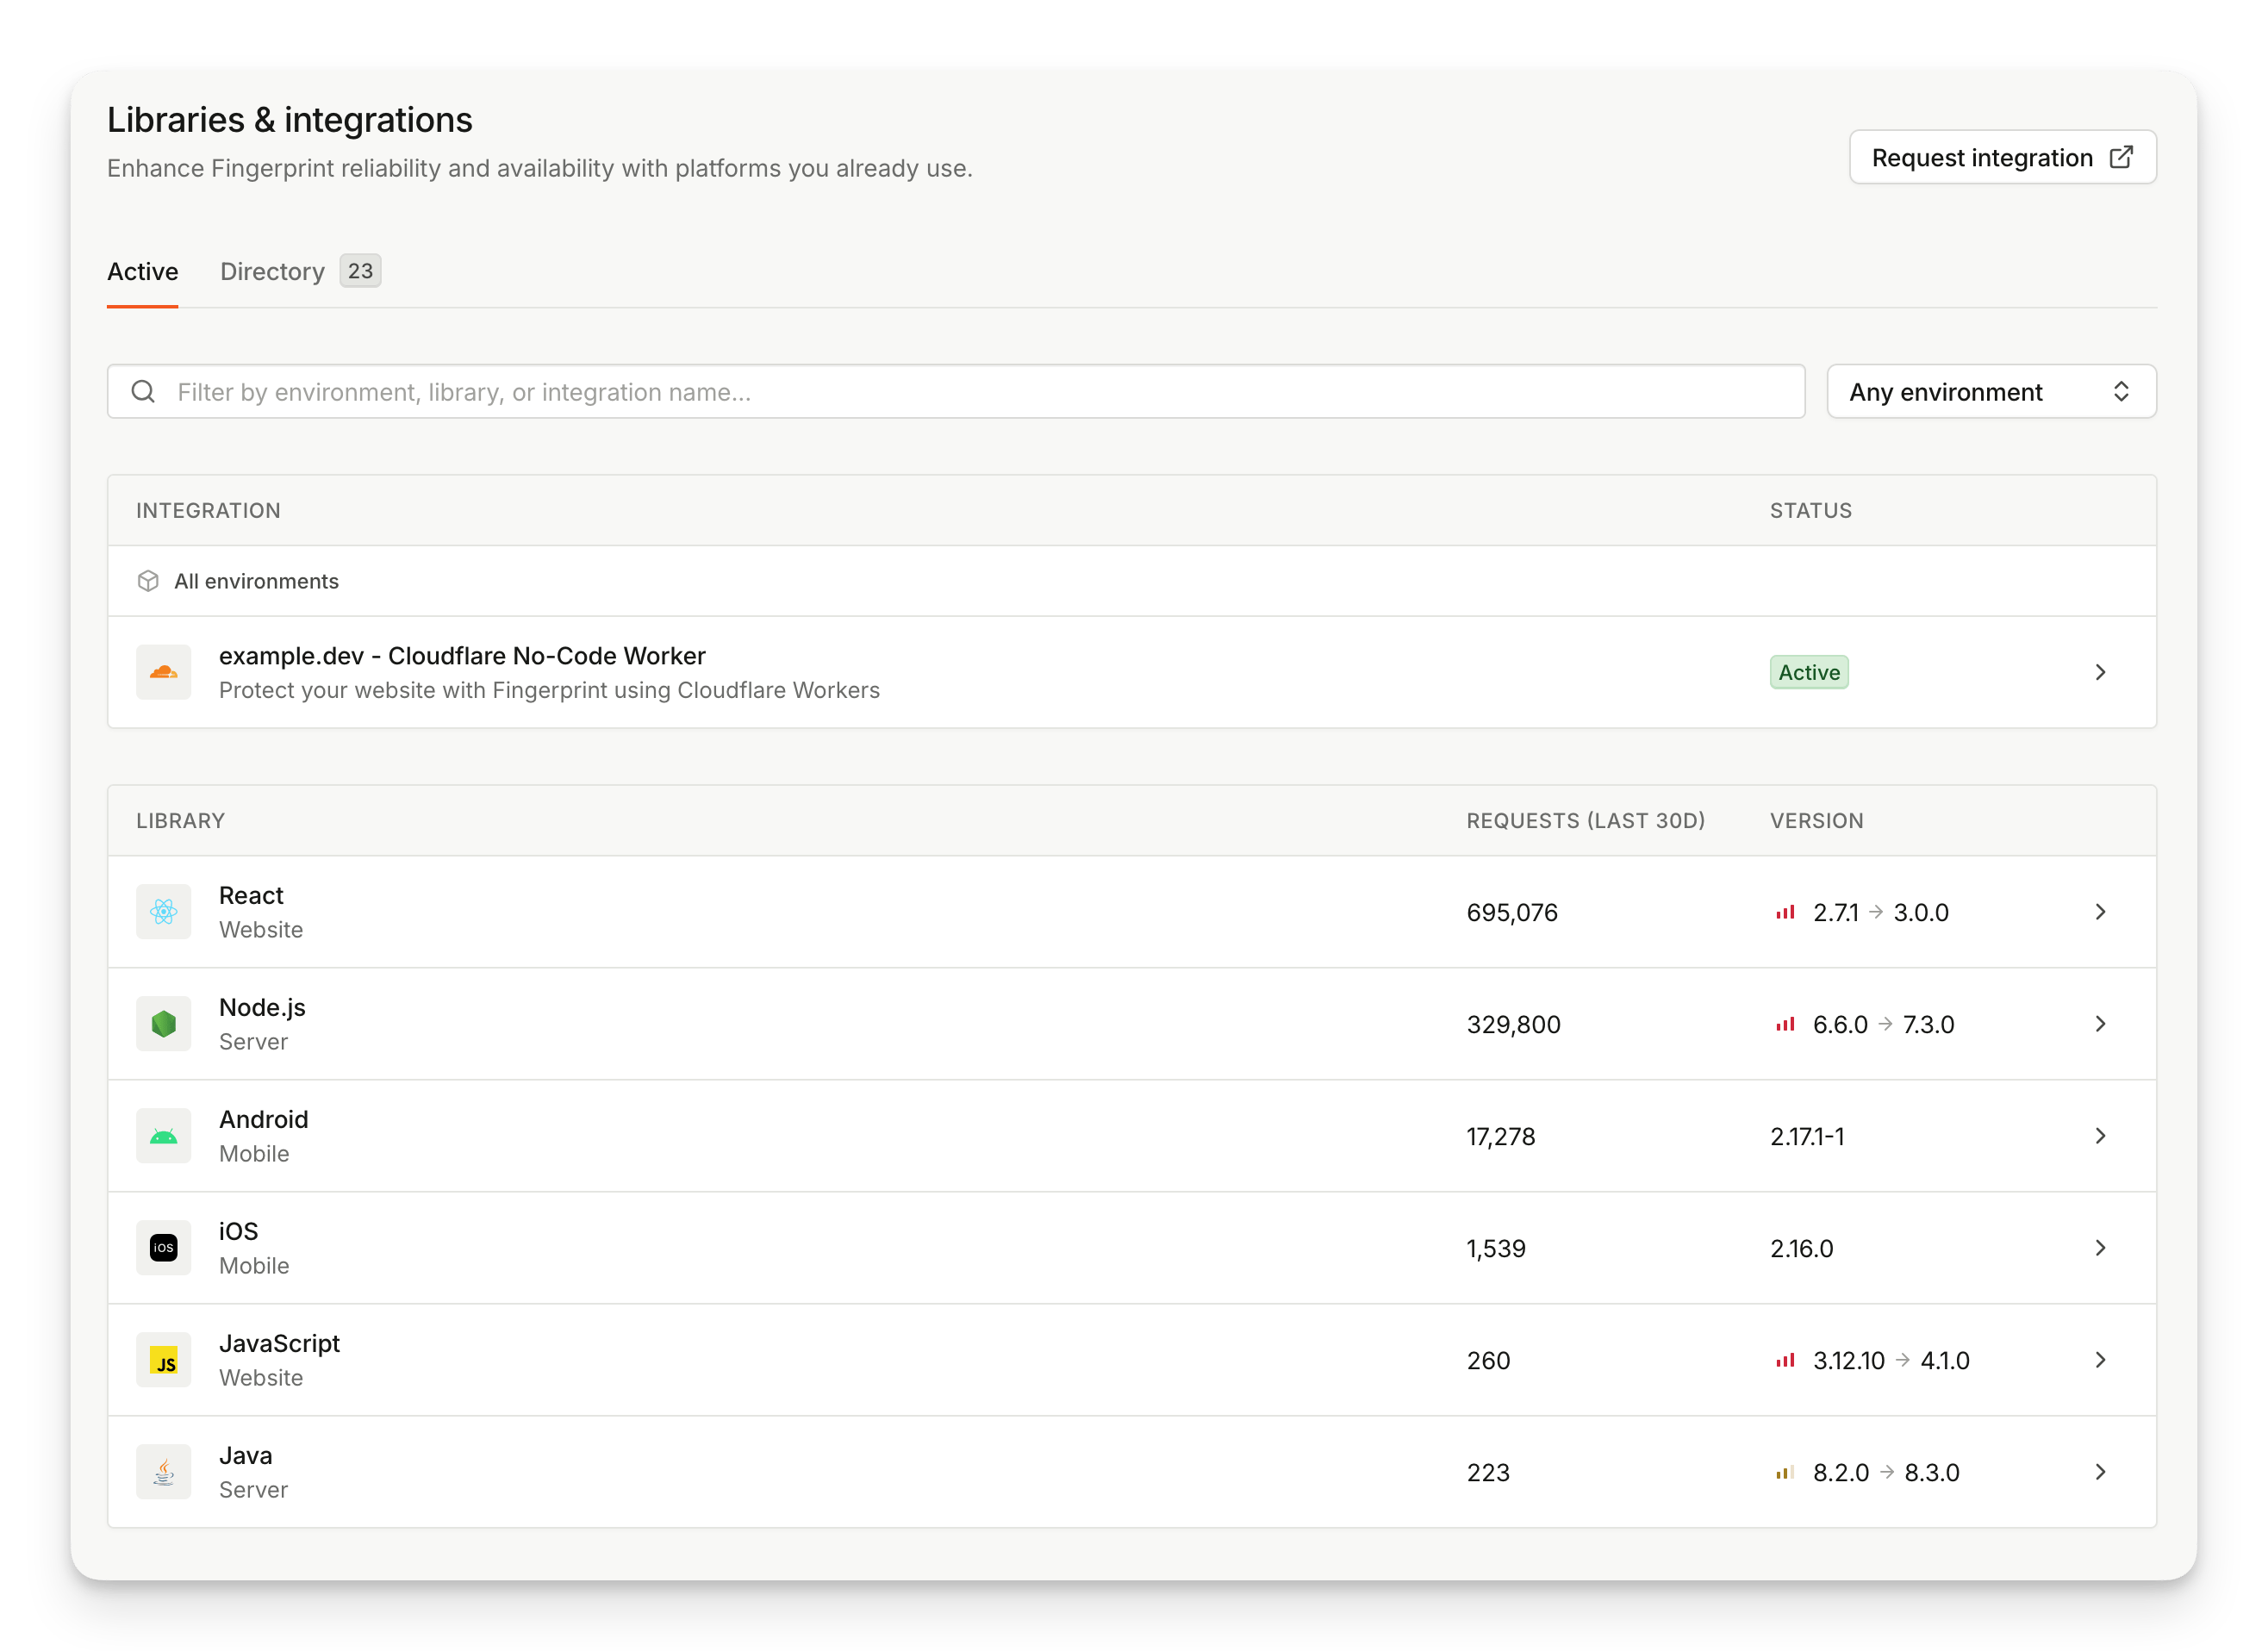Viewport: 2268px width, 1651px height.
Task: Open JavaScript row chevron
Action: pos(2101,1360)
